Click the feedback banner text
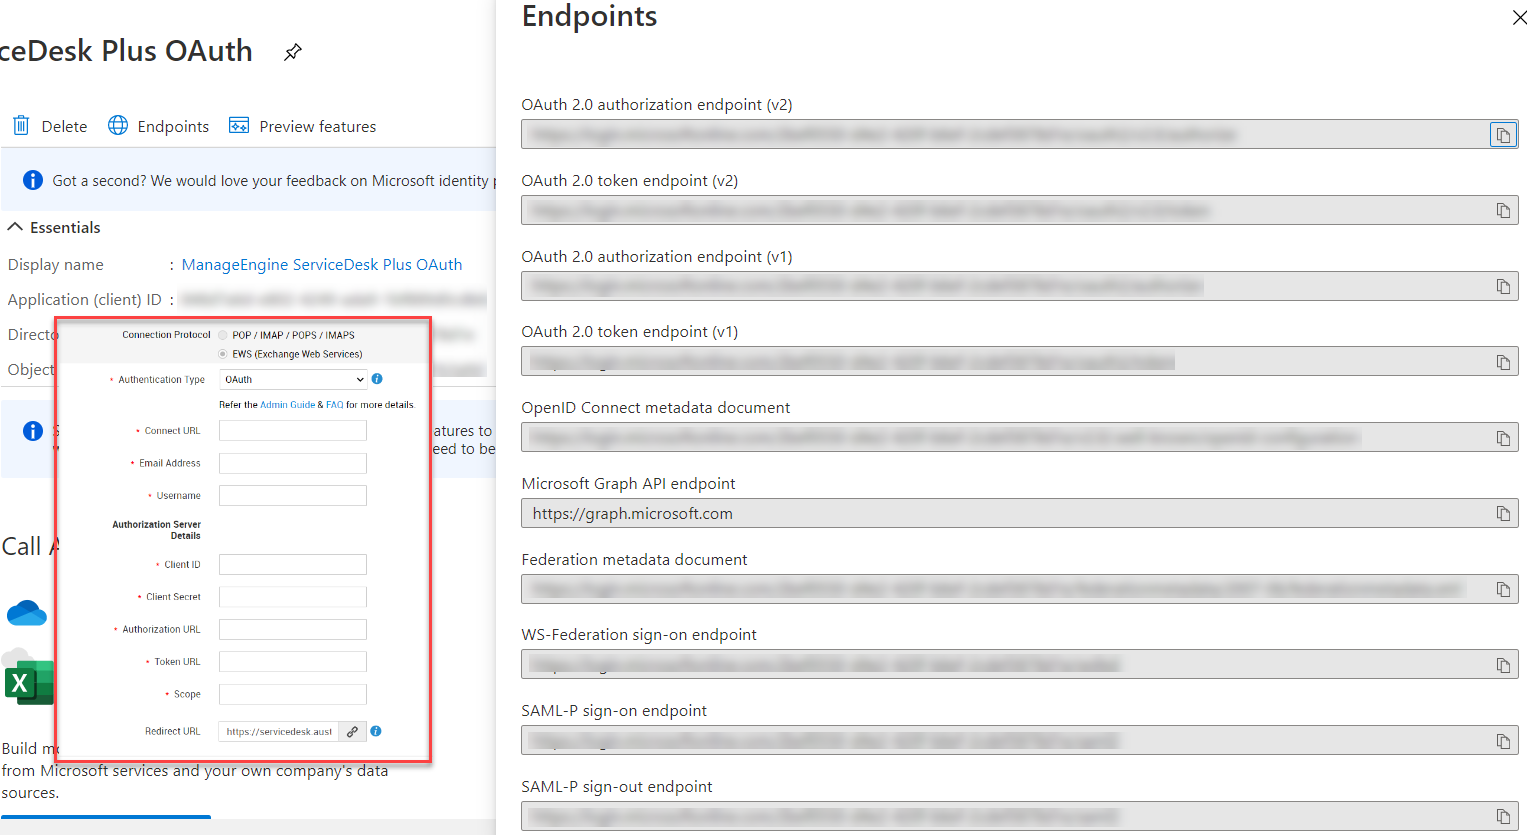The image size is (1527, 835). pyautogui.click(x=272, y=181)
